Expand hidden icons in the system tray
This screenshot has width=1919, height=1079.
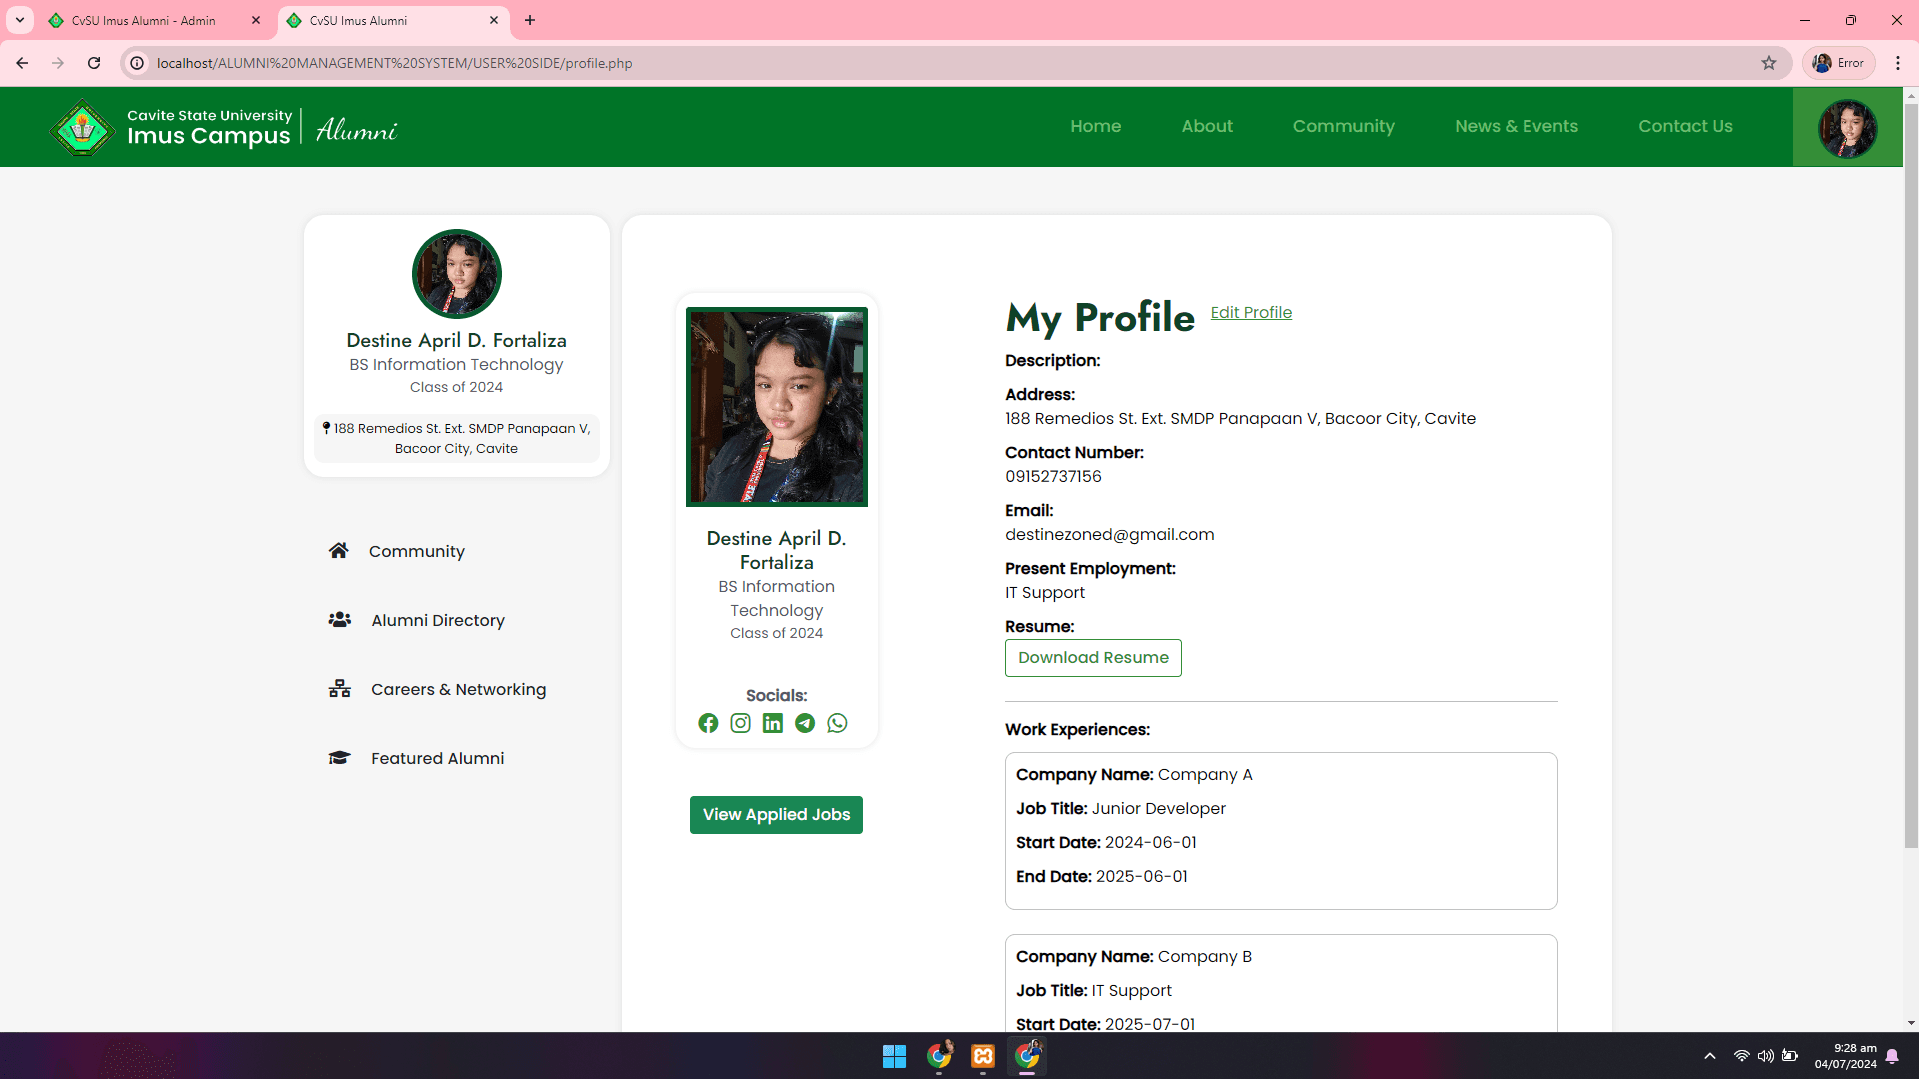[x=1709, y=1055]
